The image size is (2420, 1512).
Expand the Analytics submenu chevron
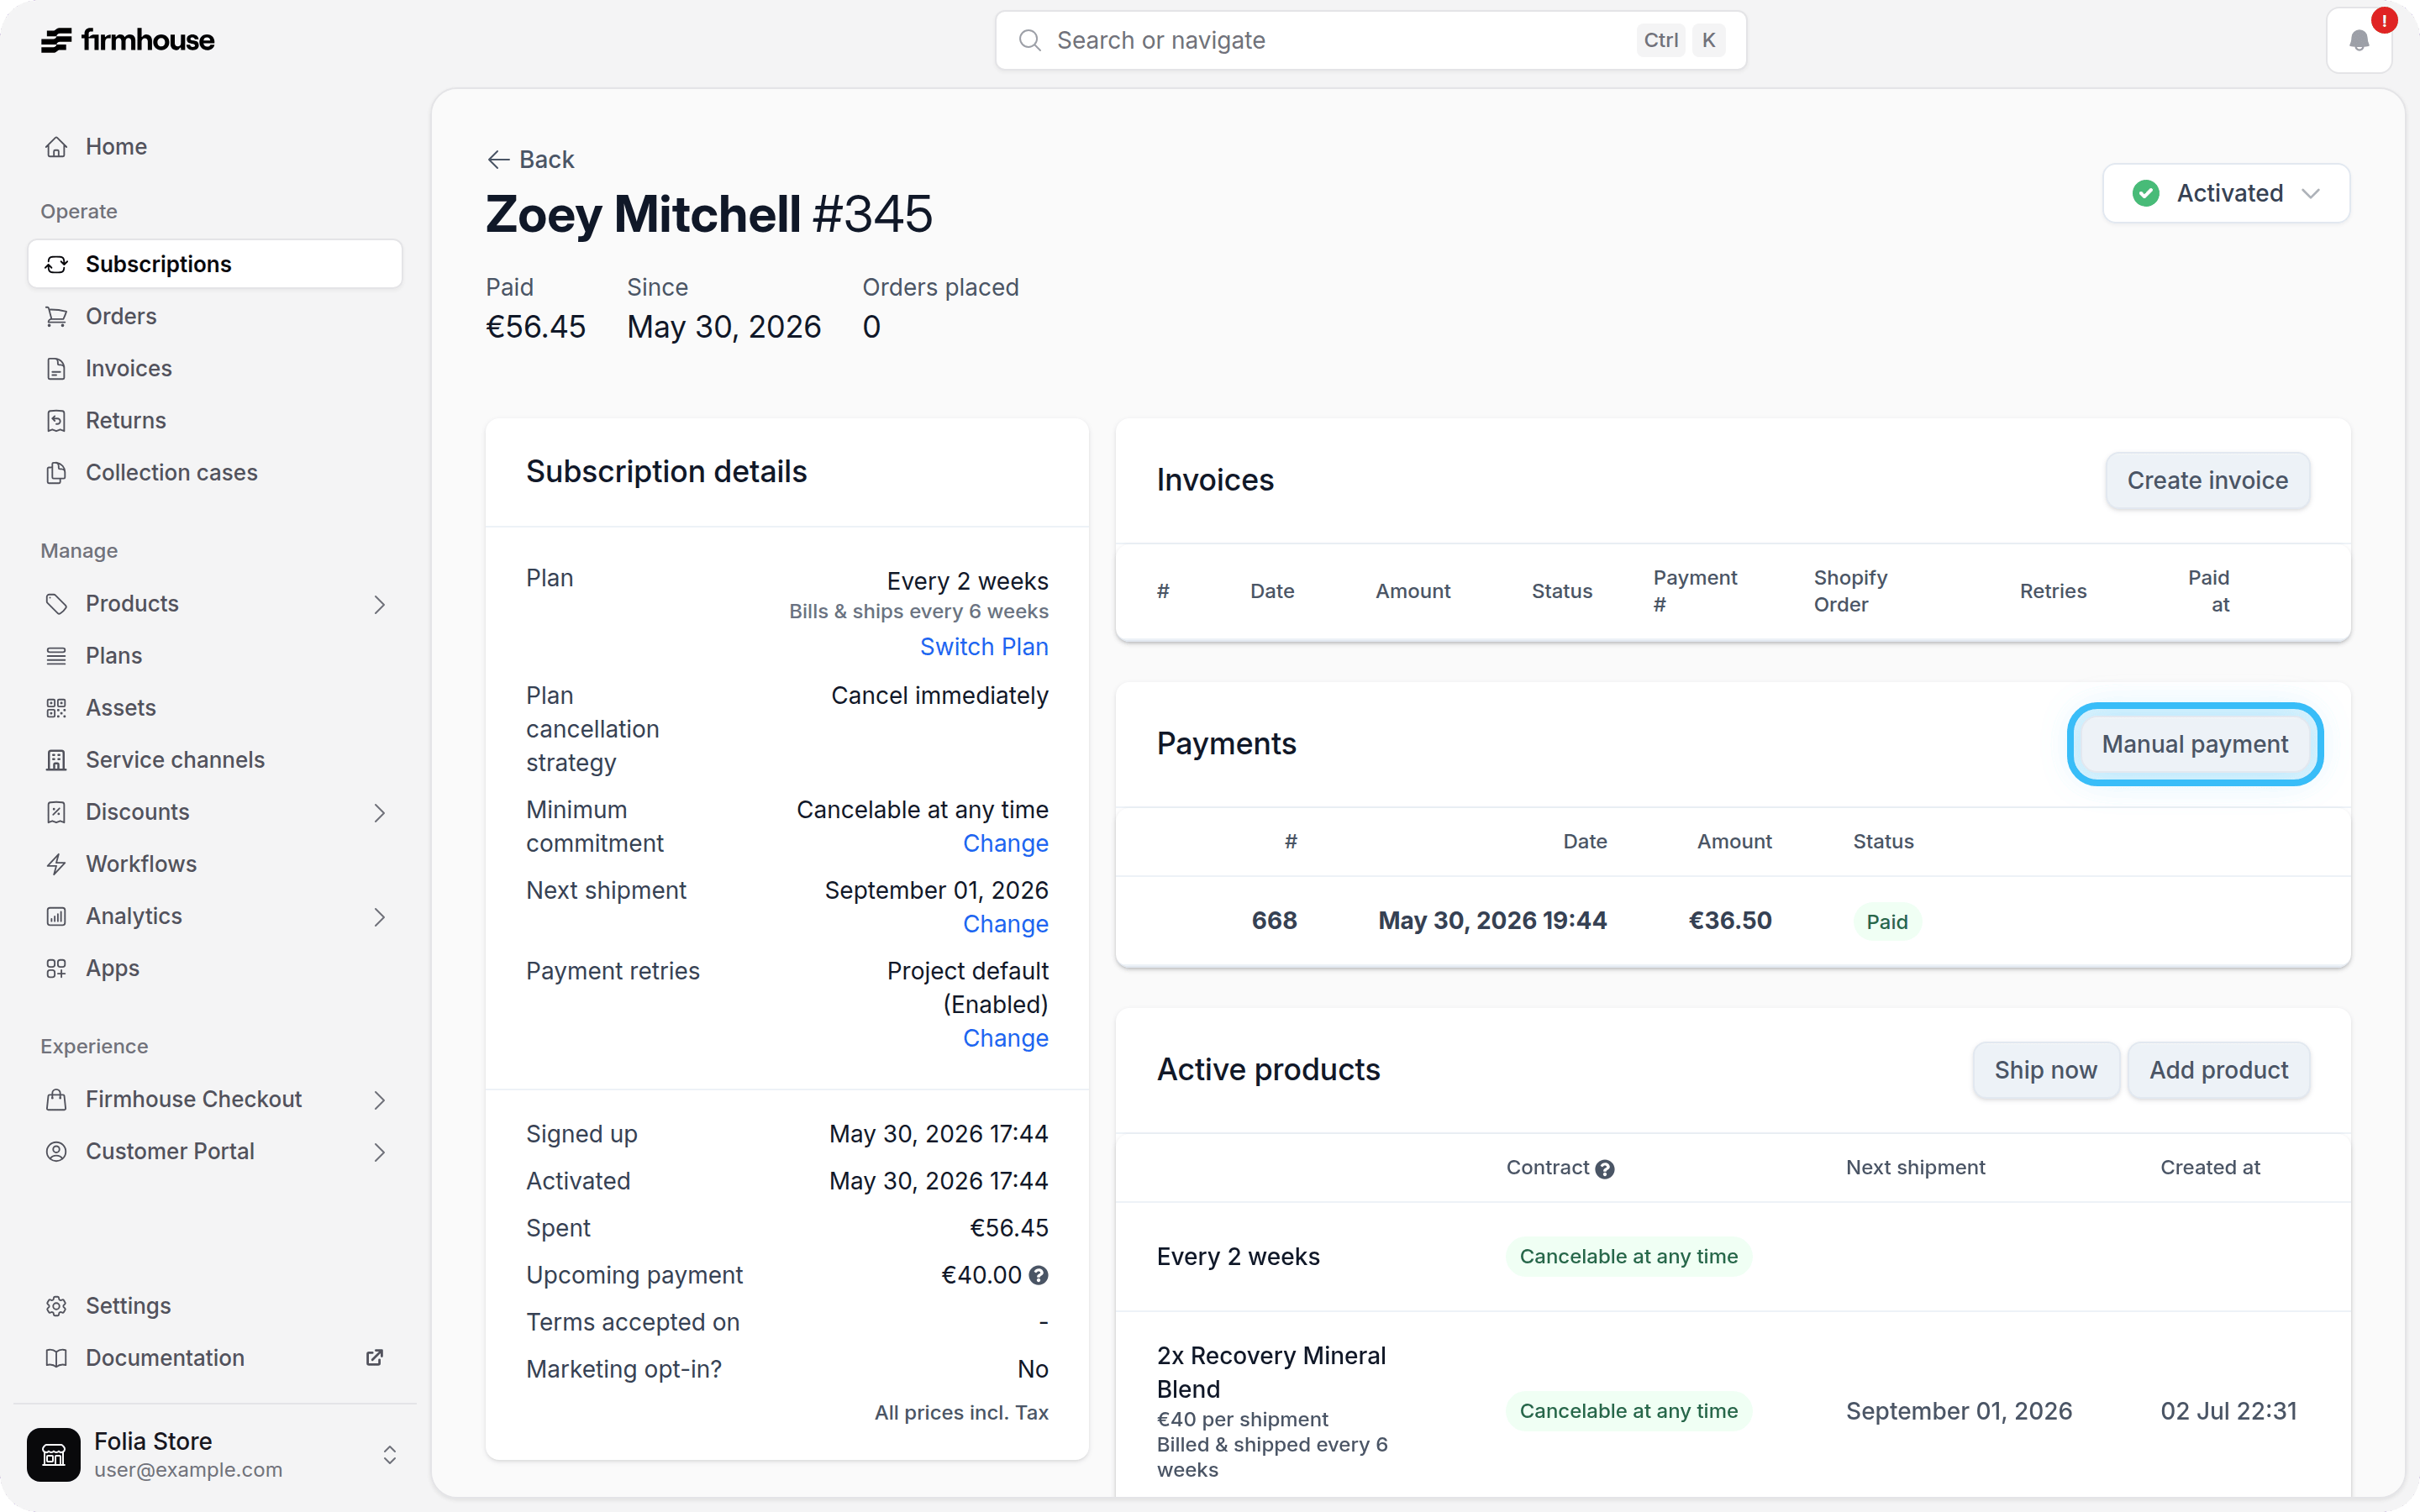coord(379,916)
